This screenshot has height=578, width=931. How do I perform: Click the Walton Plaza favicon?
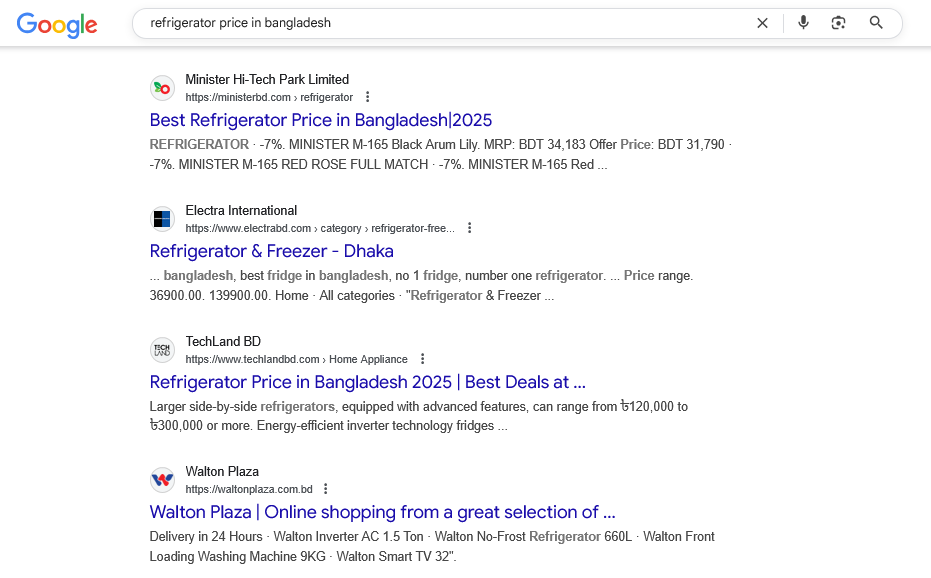(162, 480)
